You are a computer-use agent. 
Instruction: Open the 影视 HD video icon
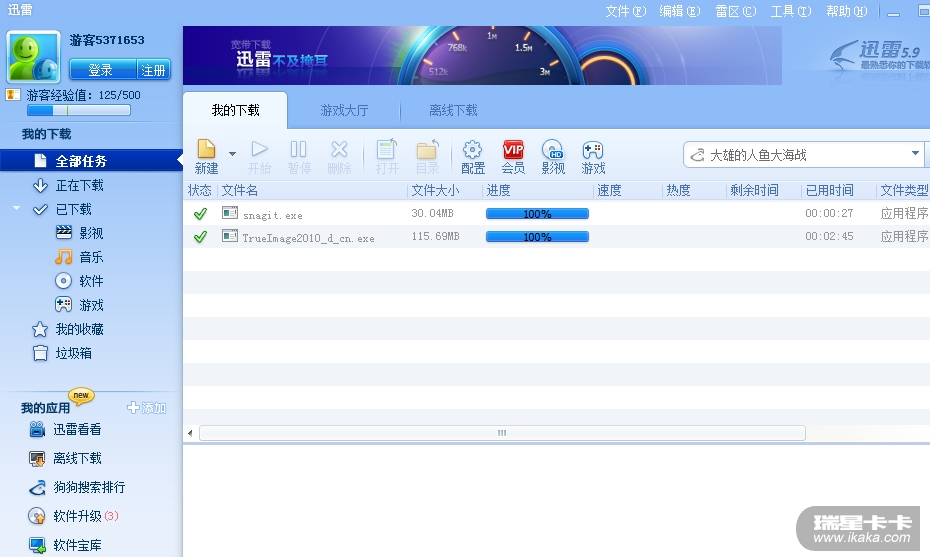(x=553, y=157)
